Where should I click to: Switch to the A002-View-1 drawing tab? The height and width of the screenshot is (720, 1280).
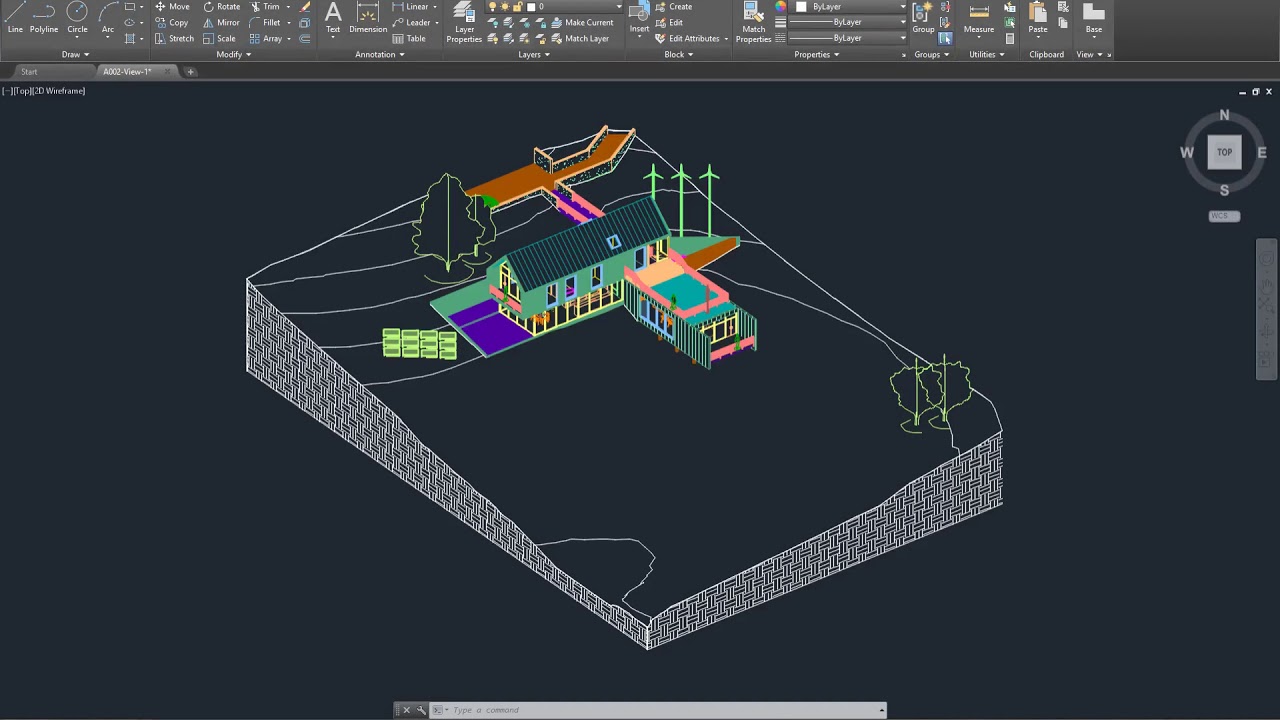click(127, 72)
